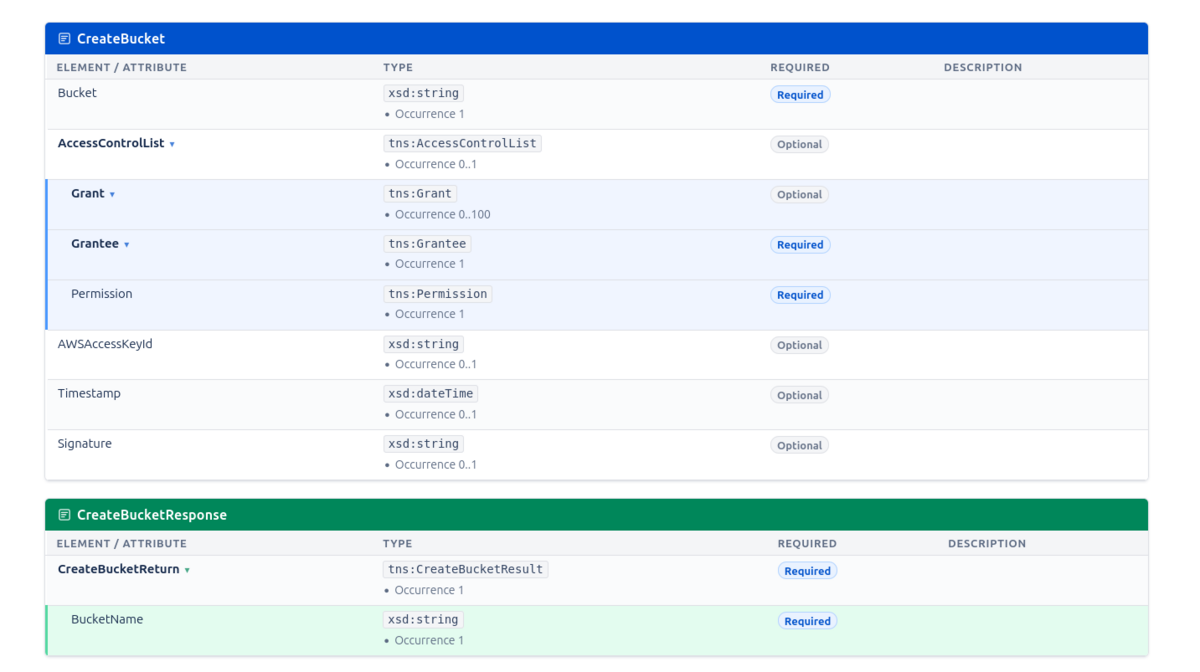
Task: Collapse the Grant element arrow
Action: click(x=112, y=194)
